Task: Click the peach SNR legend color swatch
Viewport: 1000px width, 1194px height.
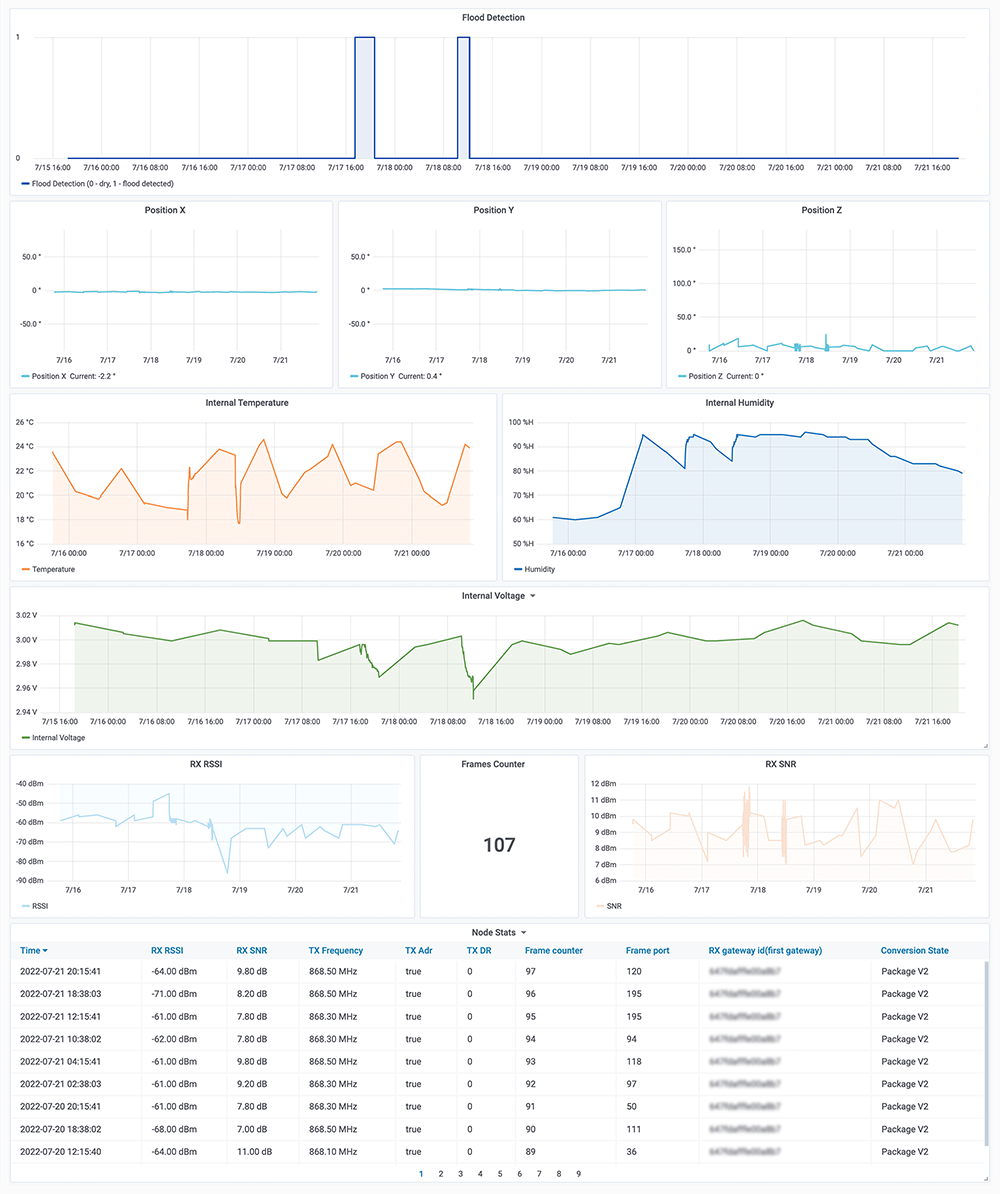Action: click(600, 906)
